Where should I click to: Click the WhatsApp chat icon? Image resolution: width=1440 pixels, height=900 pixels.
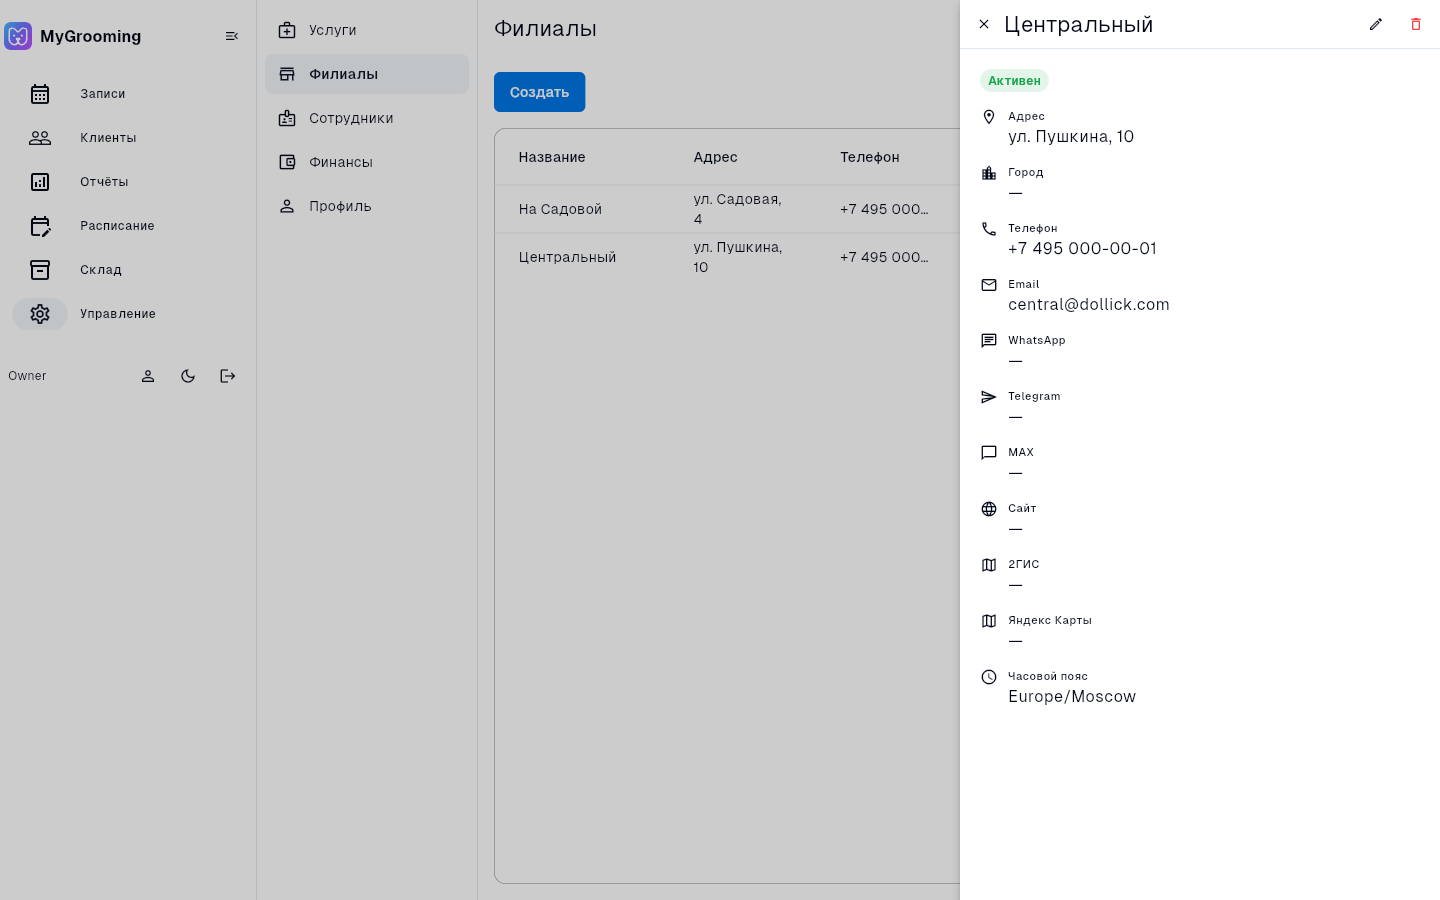coord(989,341)
